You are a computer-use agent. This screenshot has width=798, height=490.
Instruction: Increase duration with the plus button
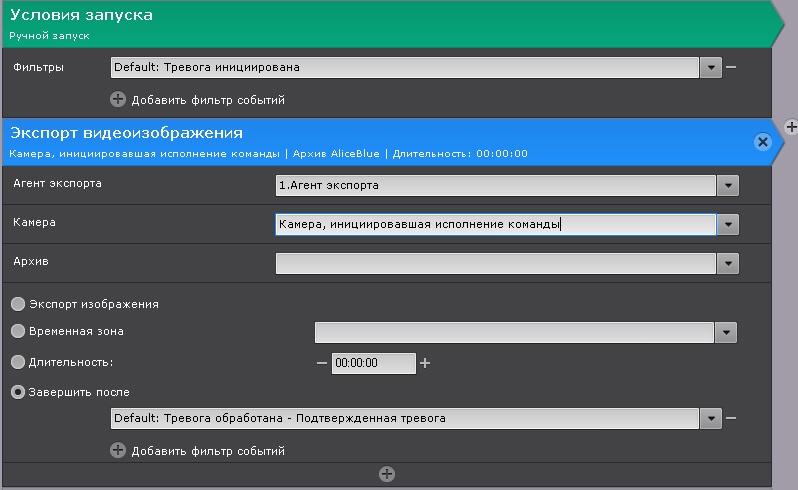(x=425, y=363)
